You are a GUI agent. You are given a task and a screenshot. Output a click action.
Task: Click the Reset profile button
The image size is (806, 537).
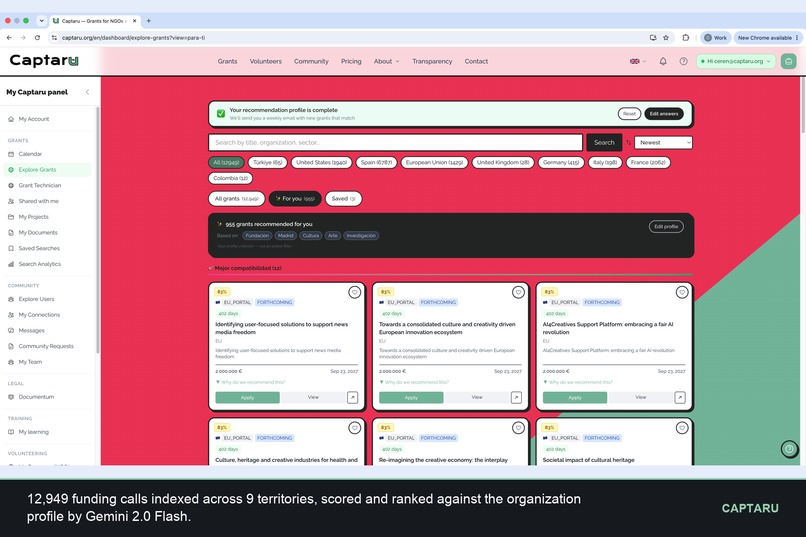point(629,114)
